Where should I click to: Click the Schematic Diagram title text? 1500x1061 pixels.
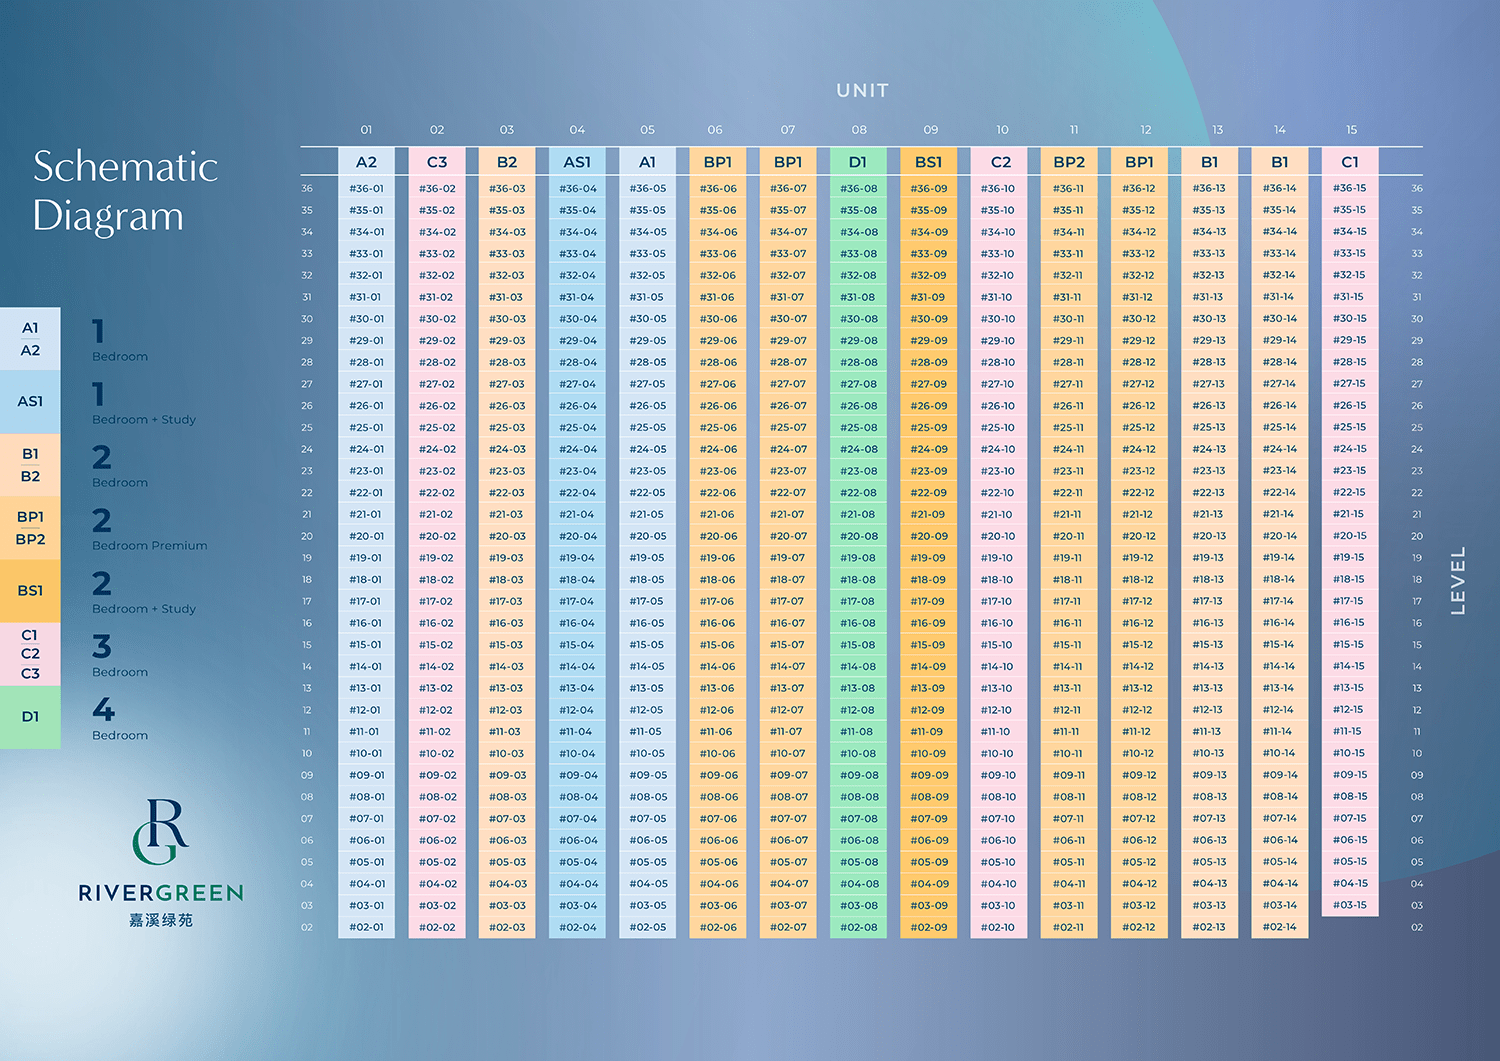[125, 191]
